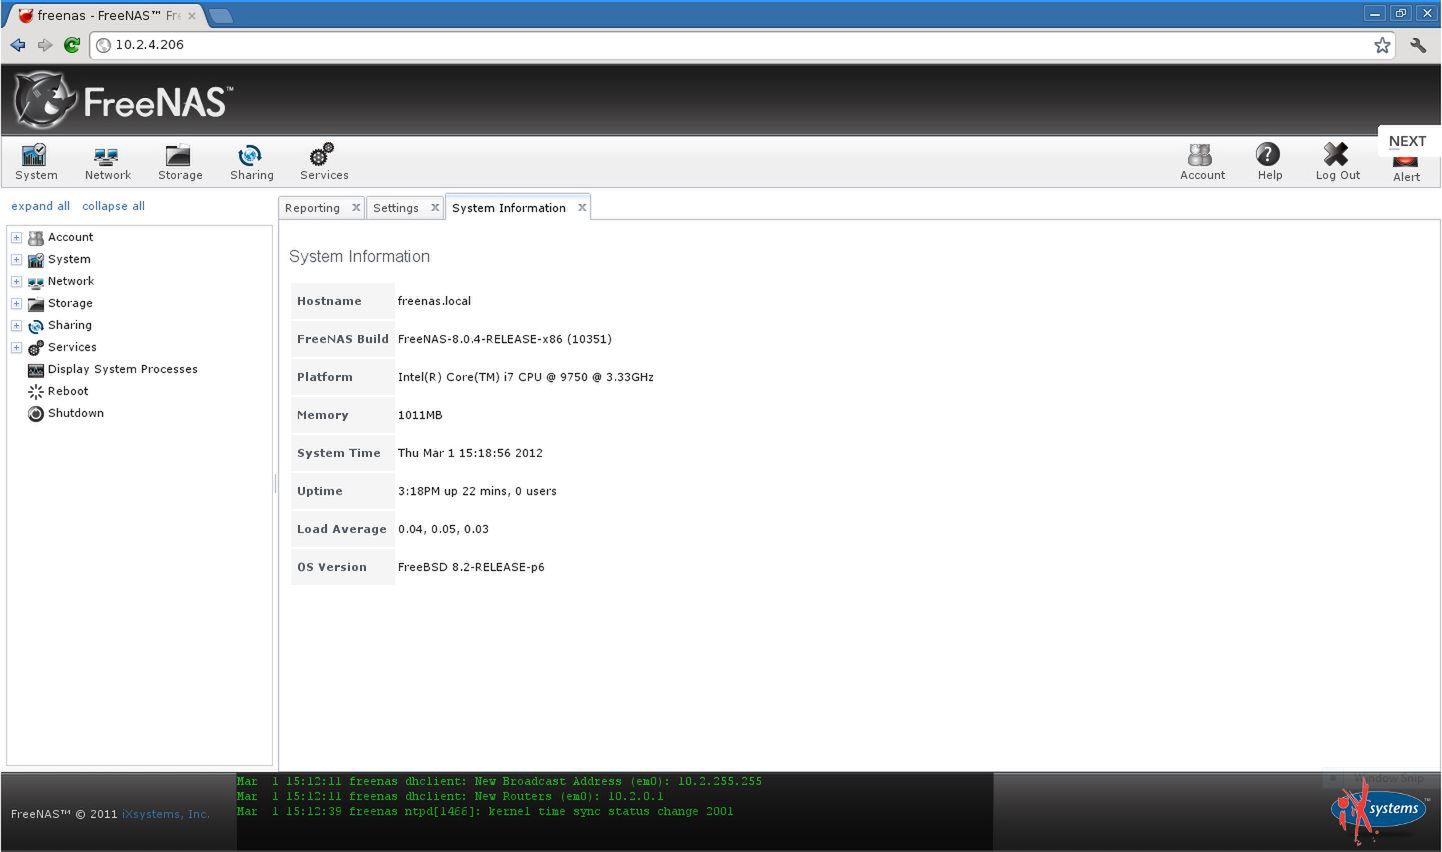
Task: Click the Reboot icon in the tree
Action: click(x=36, y=392)
